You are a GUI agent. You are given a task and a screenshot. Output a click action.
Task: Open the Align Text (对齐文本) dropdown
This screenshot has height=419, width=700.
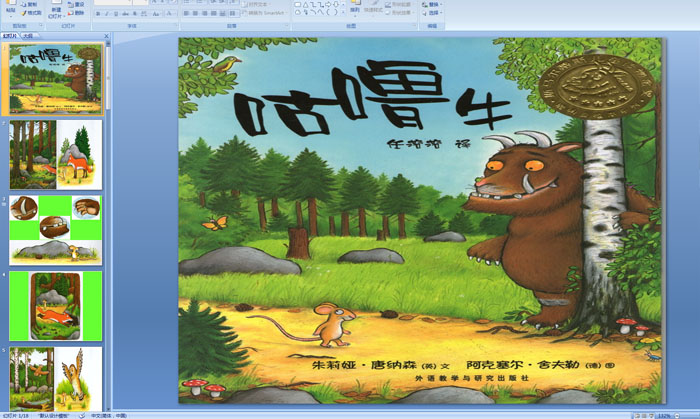click(x=257, y=4)
